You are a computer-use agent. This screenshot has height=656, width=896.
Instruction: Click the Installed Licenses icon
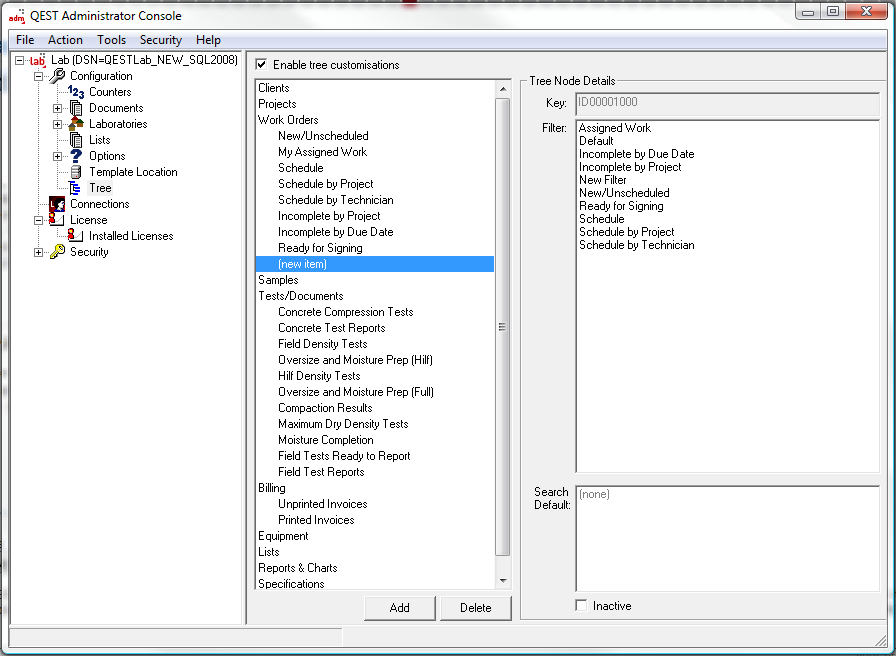75,236
